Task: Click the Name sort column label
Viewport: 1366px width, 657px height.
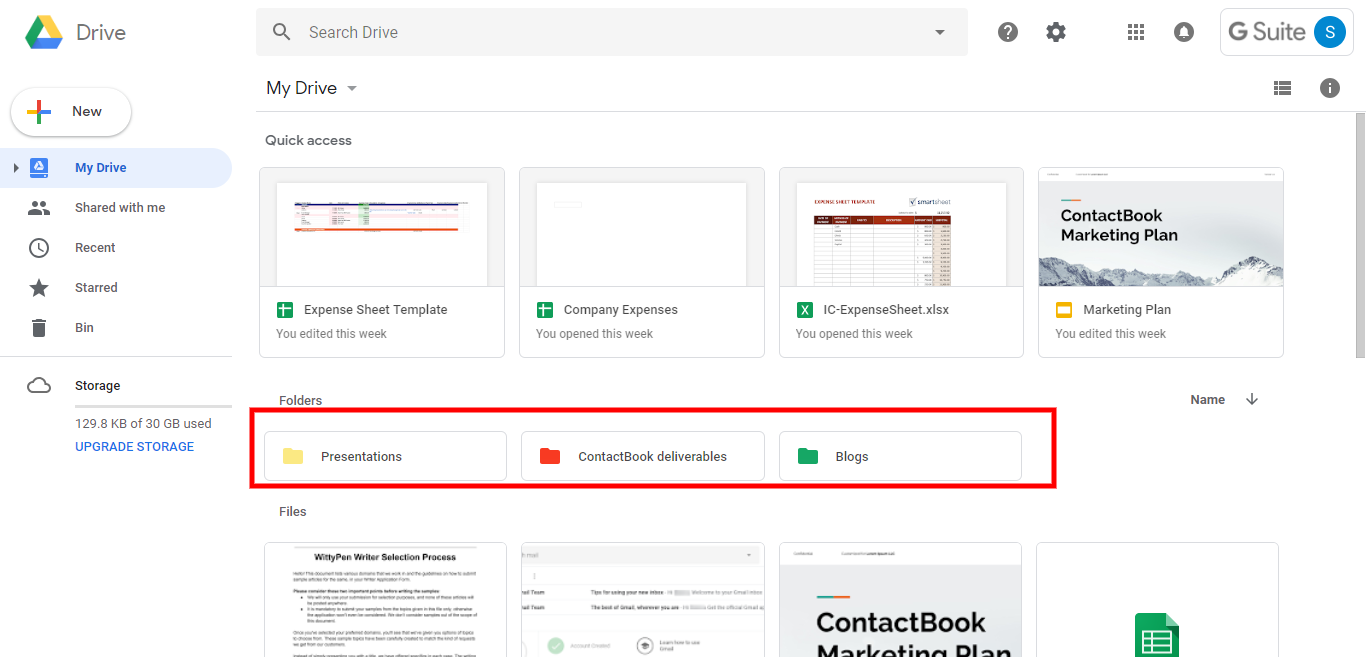Action: click(x=1207, y=400)
